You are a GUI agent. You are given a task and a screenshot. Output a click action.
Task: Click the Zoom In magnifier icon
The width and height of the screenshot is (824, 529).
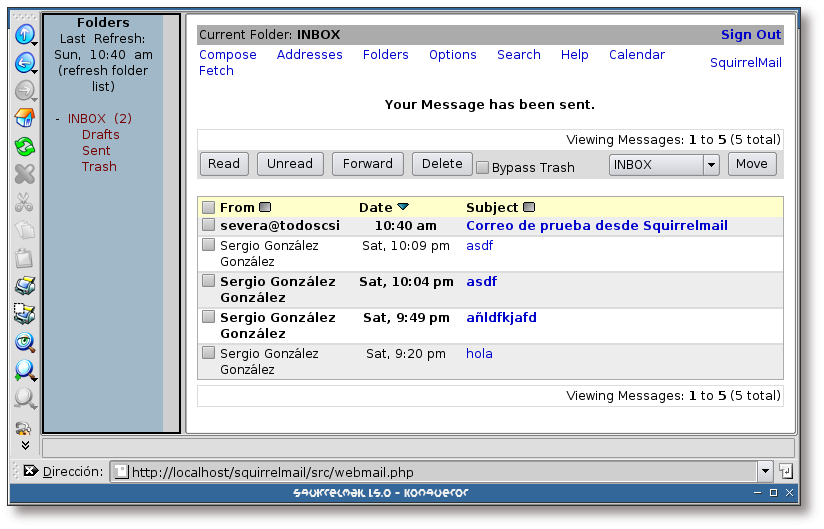coord(24,370)
